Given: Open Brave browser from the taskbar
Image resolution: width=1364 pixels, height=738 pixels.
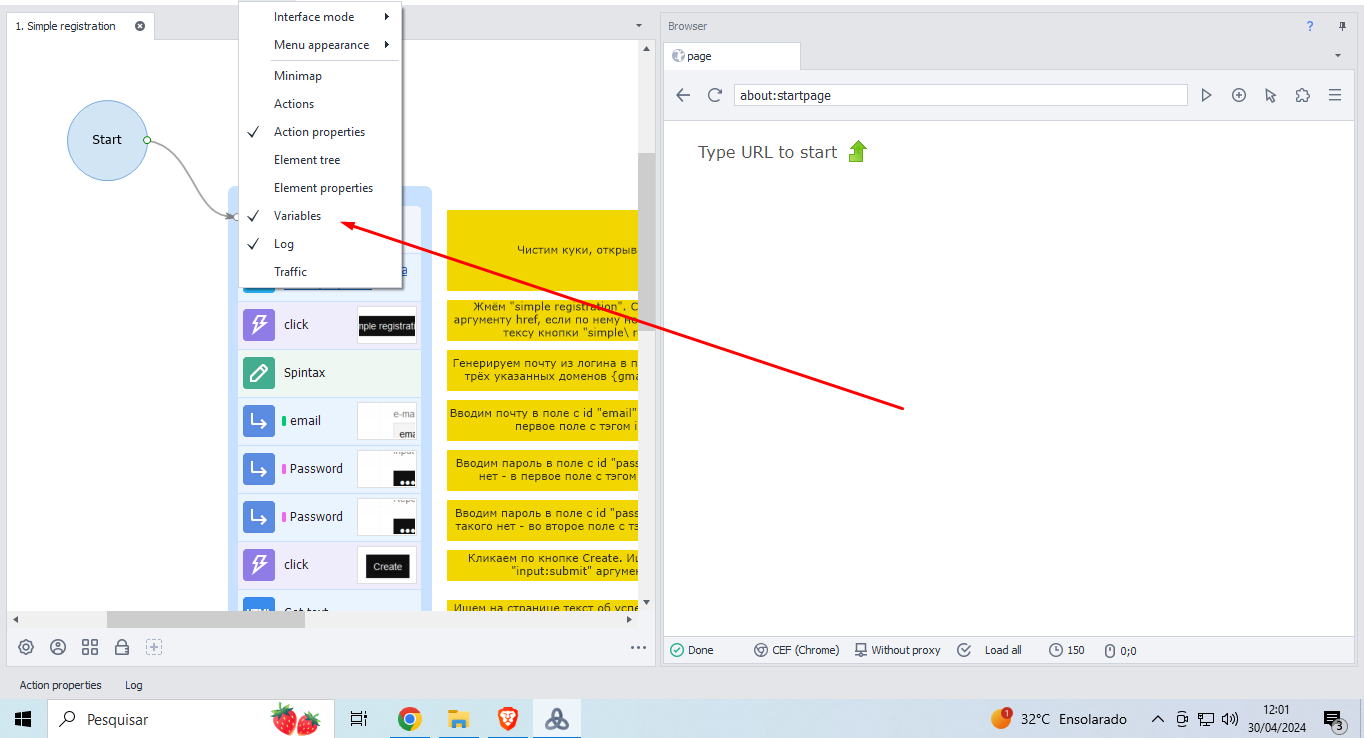Looking at the screenshot, I should click(x=508, y=718).
